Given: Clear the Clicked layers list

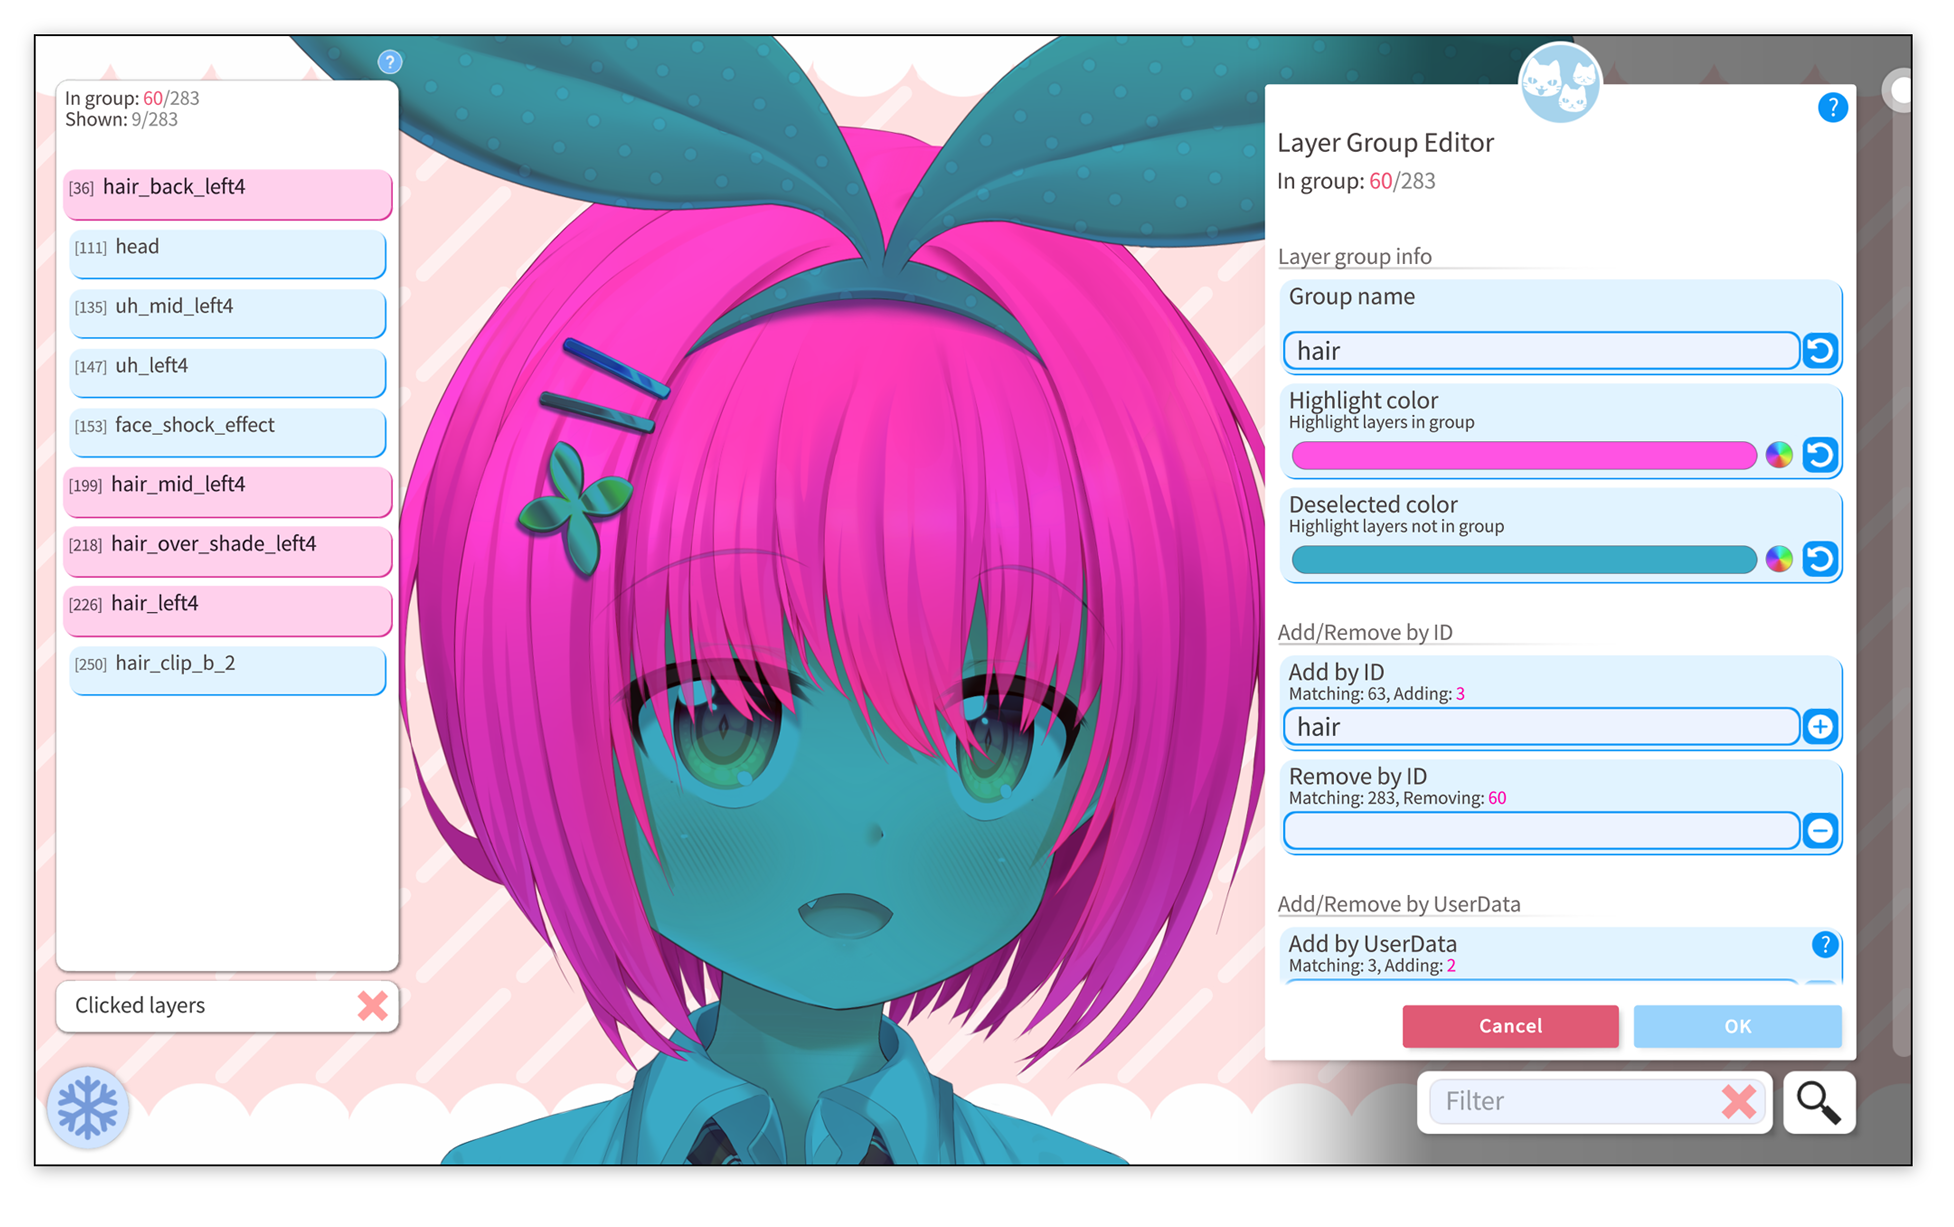Looking at the screenshot, I should coord(372,1005).
